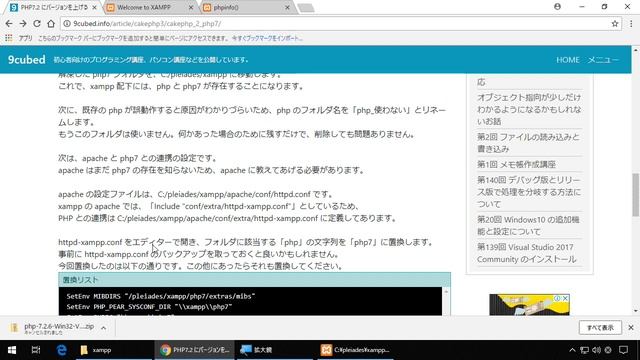Bookmark this page with the star

615,24
